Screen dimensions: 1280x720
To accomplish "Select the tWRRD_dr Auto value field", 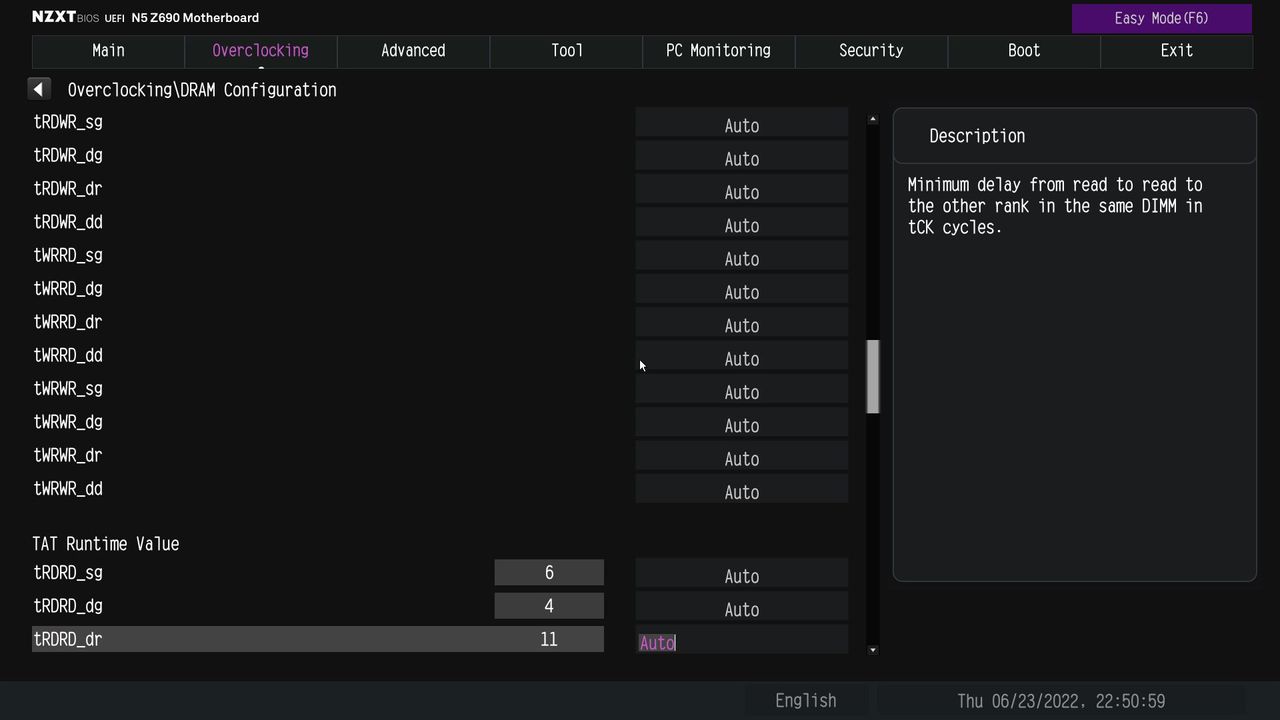I will [742, 324].
